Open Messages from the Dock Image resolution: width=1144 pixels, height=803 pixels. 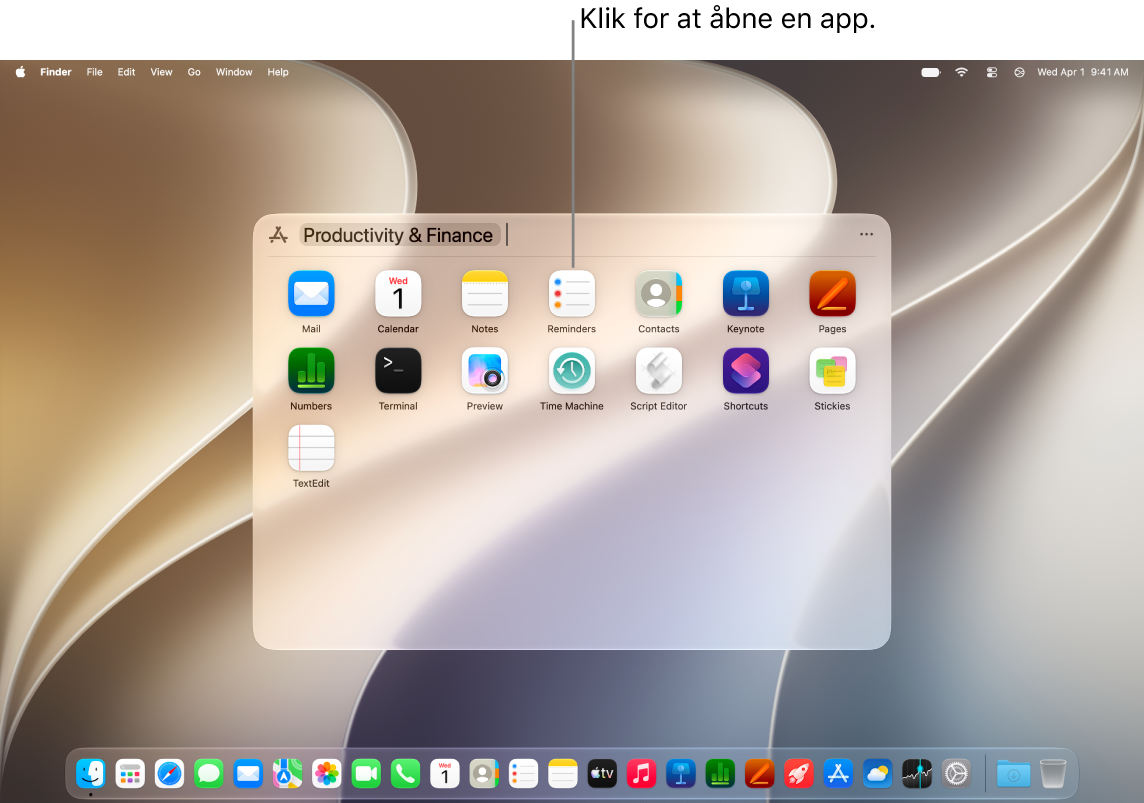click(x=209, y=773)
